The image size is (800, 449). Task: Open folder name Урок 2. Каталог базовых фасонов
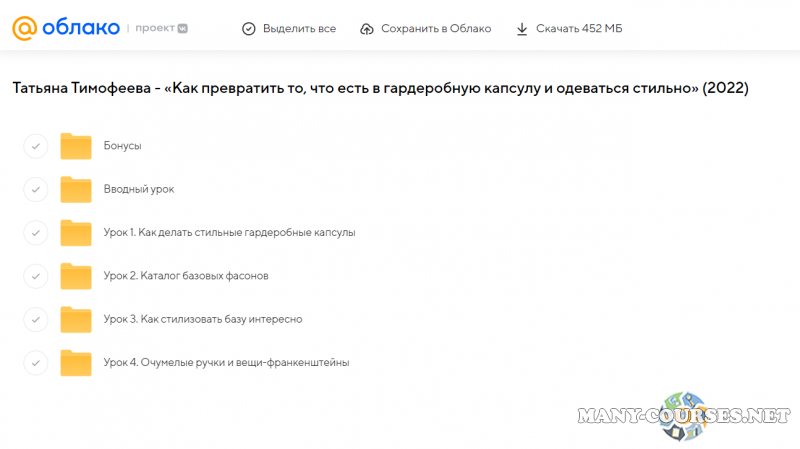click(x=185, y=275)
